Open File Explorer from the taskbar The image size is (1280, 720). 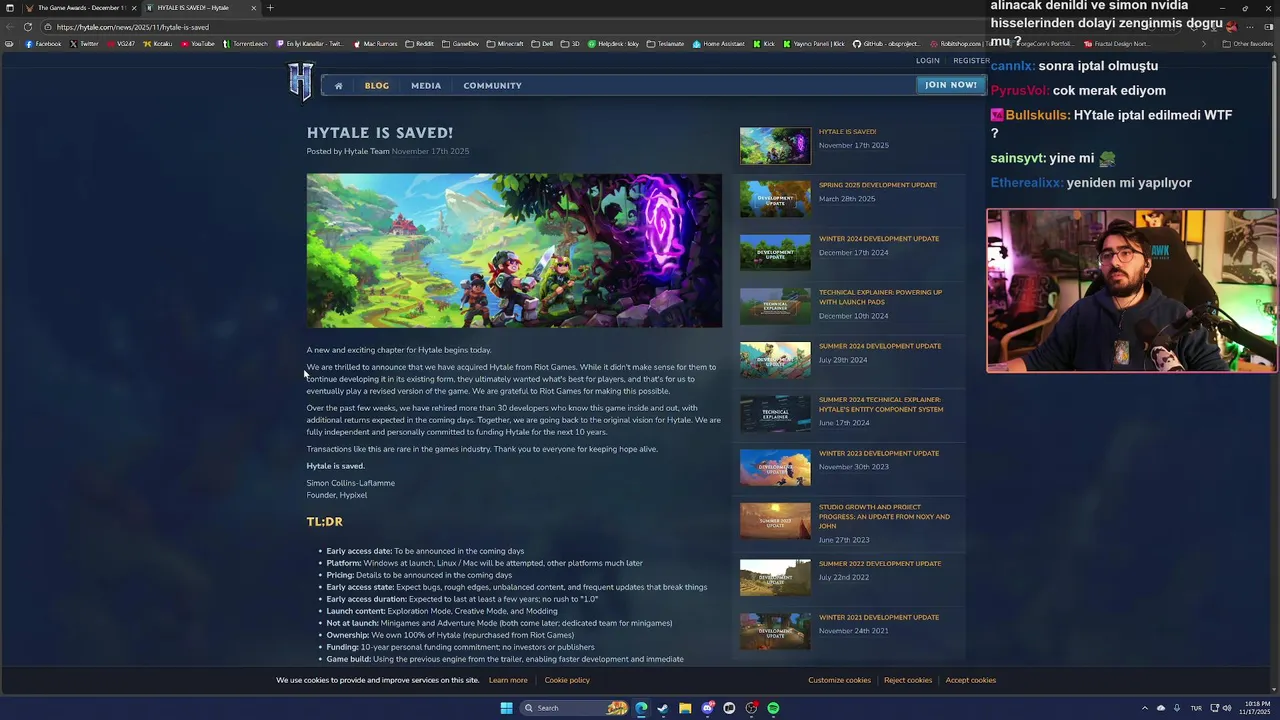pyautogui.click(x=685, y=708)
